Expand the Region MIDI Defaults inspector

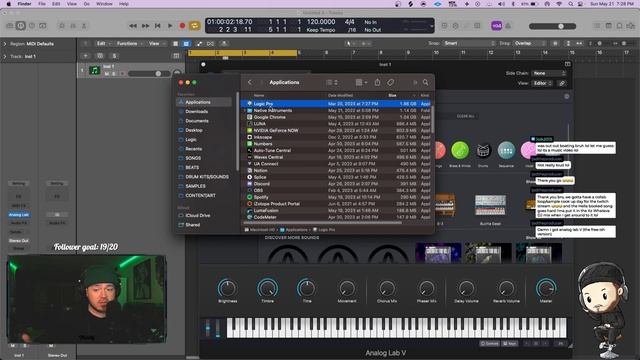coord(5,44)
